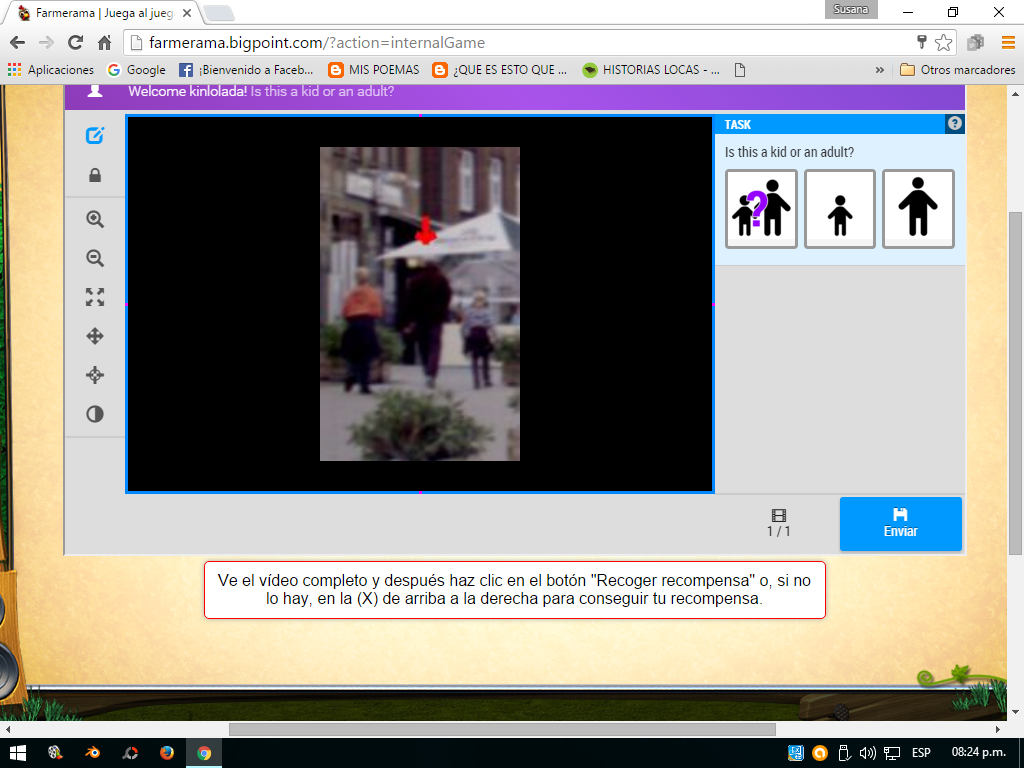Click the blurred street image in viewer

[x=420, y=304]
